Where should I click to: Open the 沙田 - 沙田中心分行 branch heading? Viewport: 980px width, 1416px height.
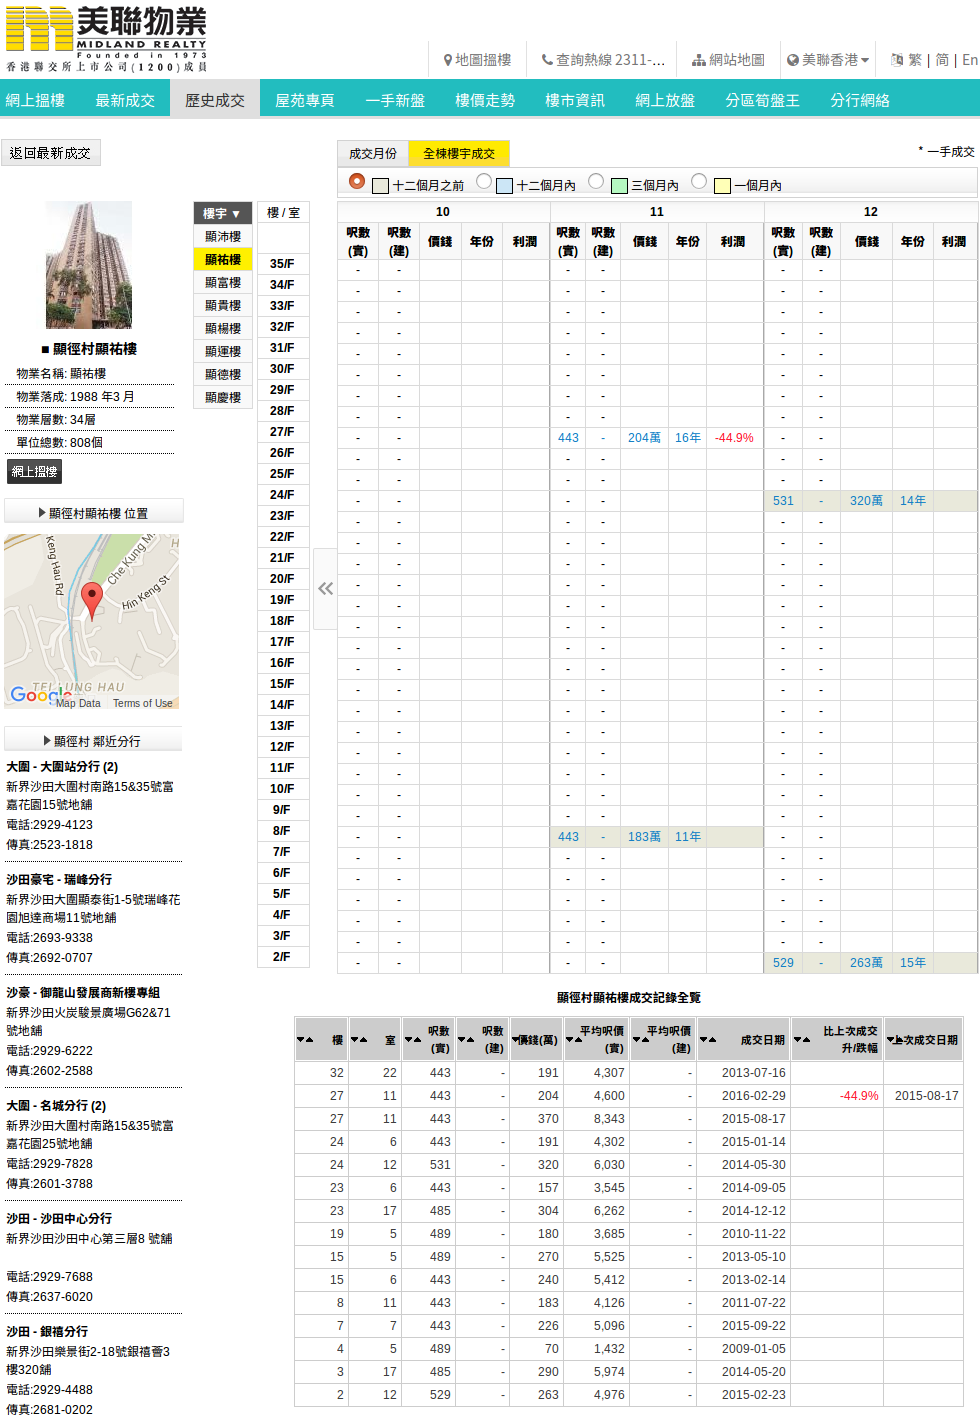pyautogui.click(x=59, y=1218)
